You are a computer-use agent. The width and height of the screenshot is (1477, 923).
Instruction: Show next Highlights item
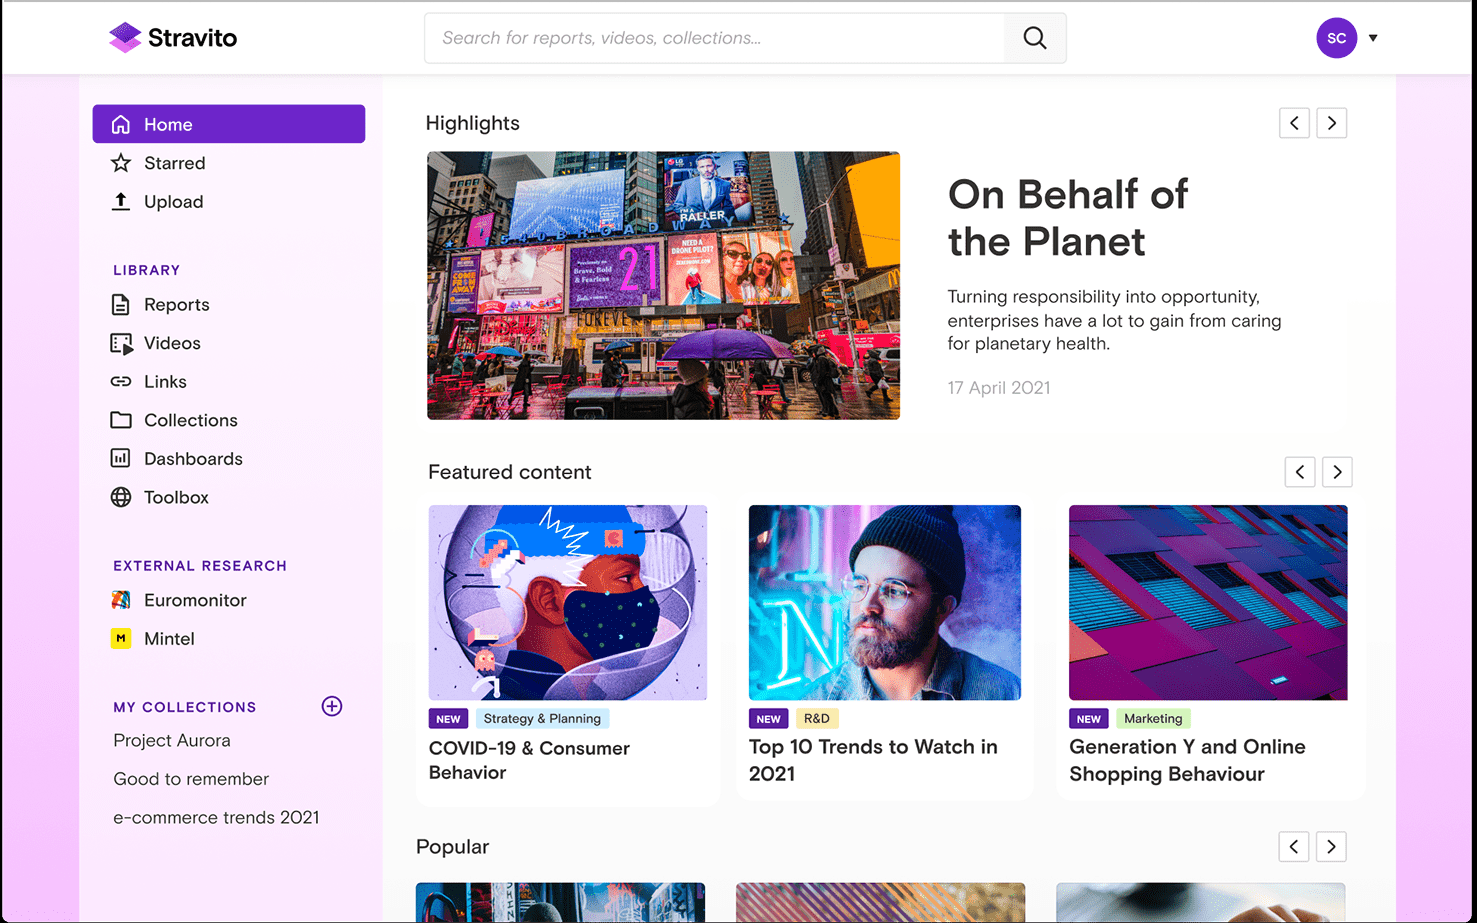click(x=1331, y=123)
